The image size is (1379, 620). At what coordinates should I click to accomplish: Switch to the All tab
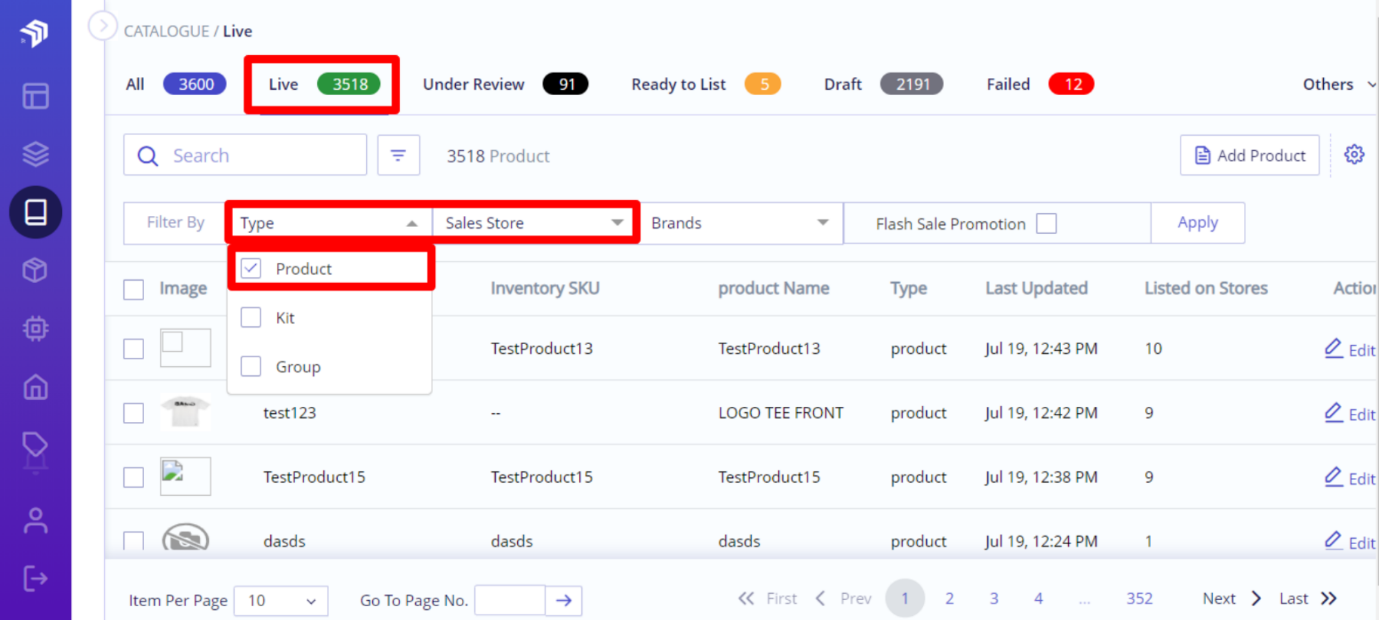pyautogui.click(x=175, y=84)
